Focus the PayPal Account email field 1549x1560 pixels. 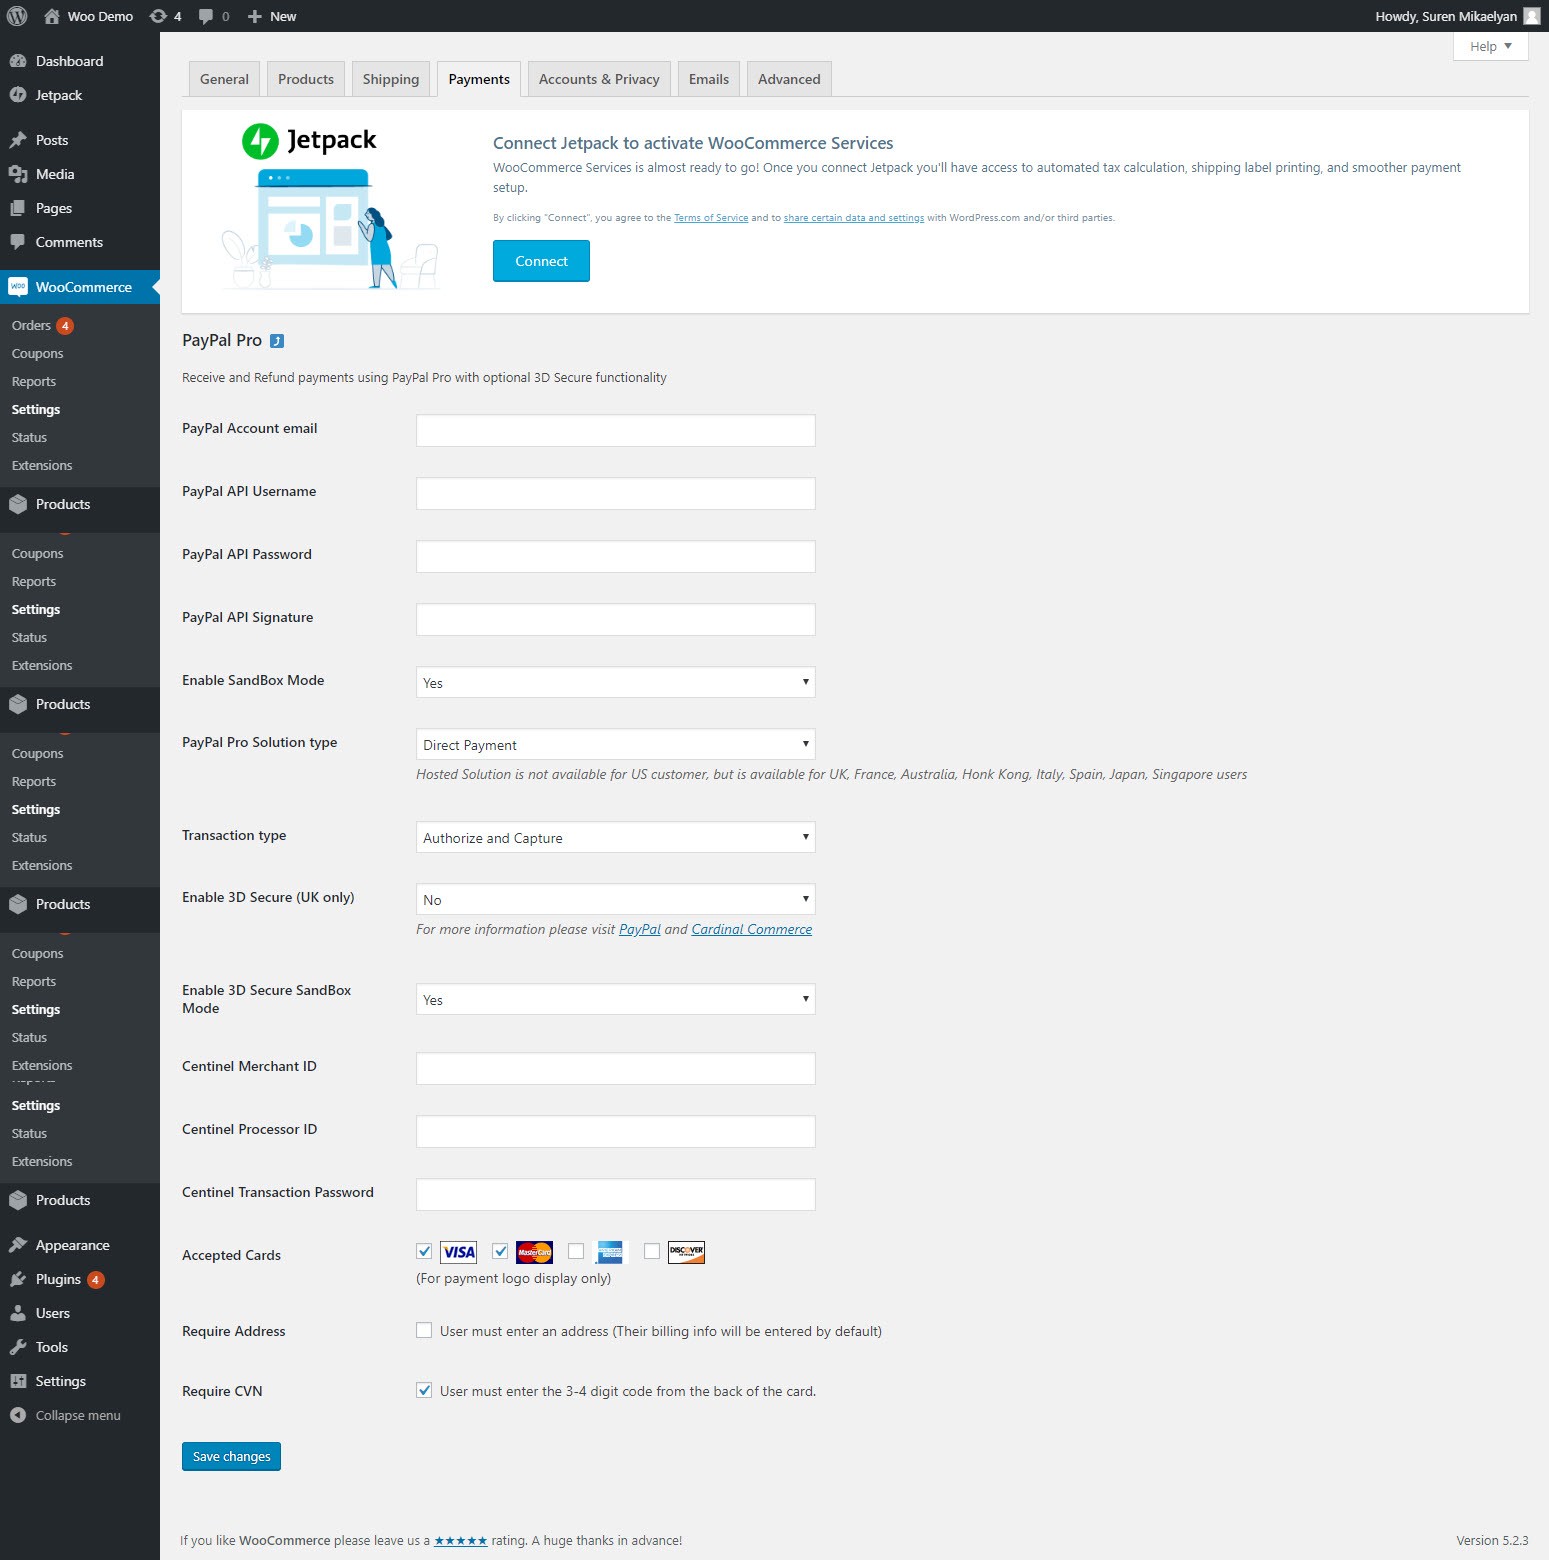click(x=615, y=430)
